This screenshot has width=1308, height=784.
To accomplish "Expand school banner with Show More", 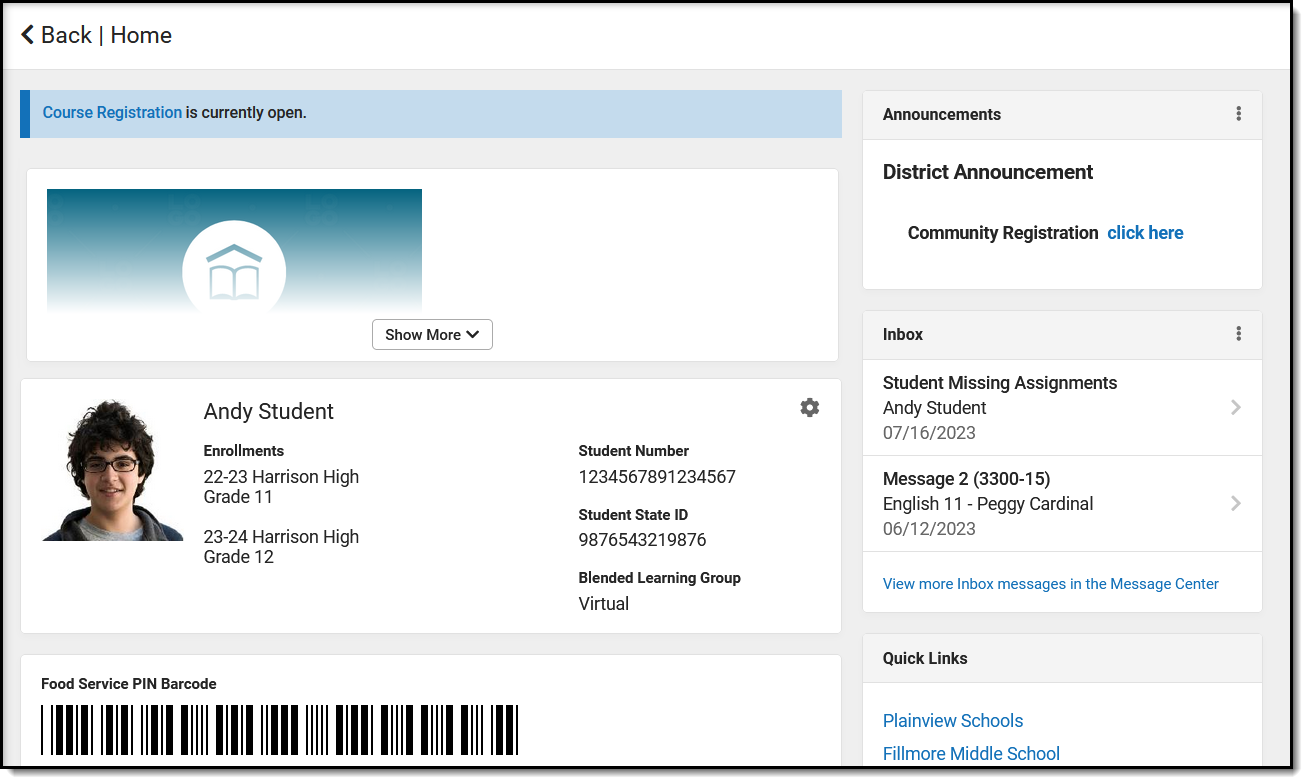I will [432, 335].
